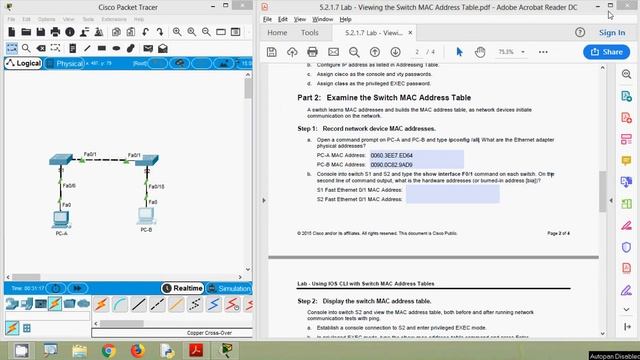Choose the Inspect magnifier tool in Packet Tracer
Screen dimensions: 640x360
[x=26, y=49]
